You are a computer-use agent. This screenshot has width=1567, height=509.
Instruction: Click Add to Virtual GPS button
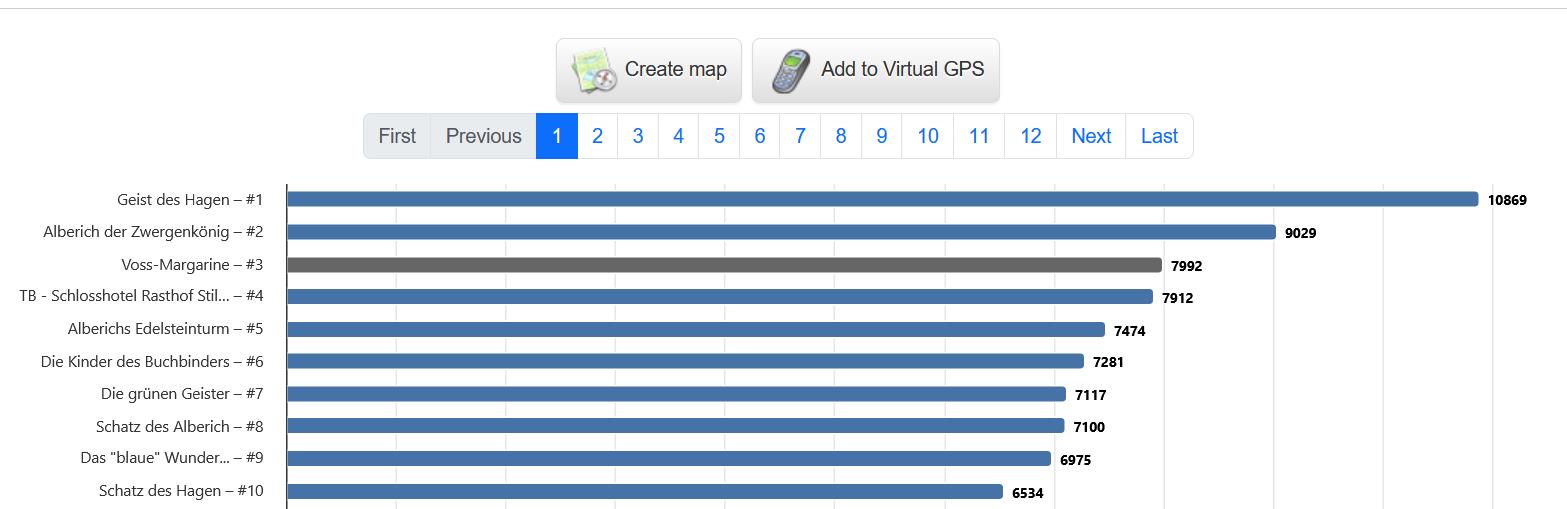876,70
